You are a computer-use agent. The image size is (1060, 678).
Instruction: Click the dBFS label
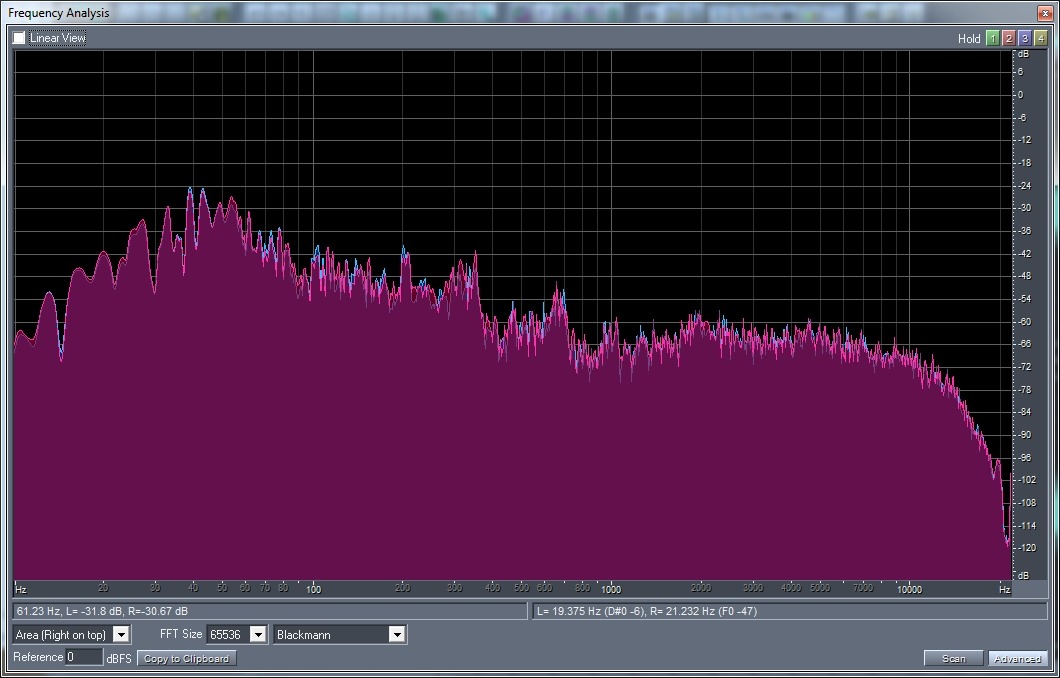(119, 658)
